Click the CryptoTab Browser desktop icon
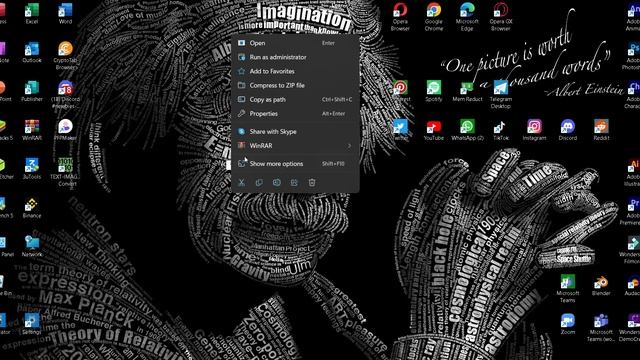Viewport: 640px width, 360px height. [x=66, y=56]
